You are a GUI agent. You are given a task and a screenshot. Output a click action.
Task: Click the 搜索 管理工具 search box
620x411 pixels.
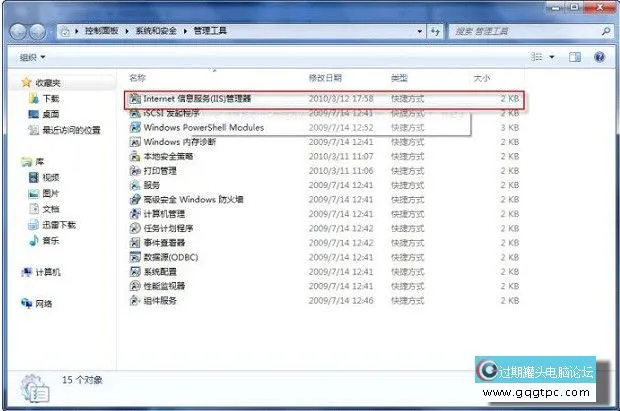(x=526, y=31)
